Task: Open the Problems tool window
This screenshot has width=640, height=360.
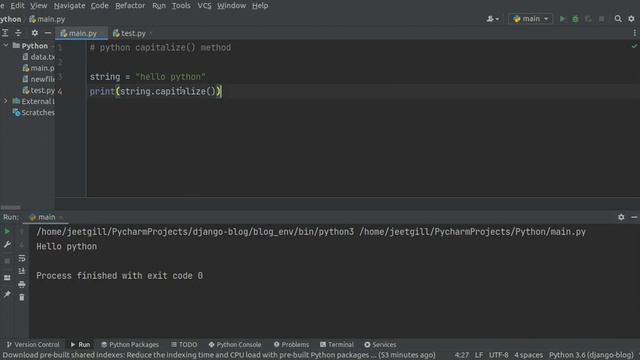Action: click(x=291, y=344)
